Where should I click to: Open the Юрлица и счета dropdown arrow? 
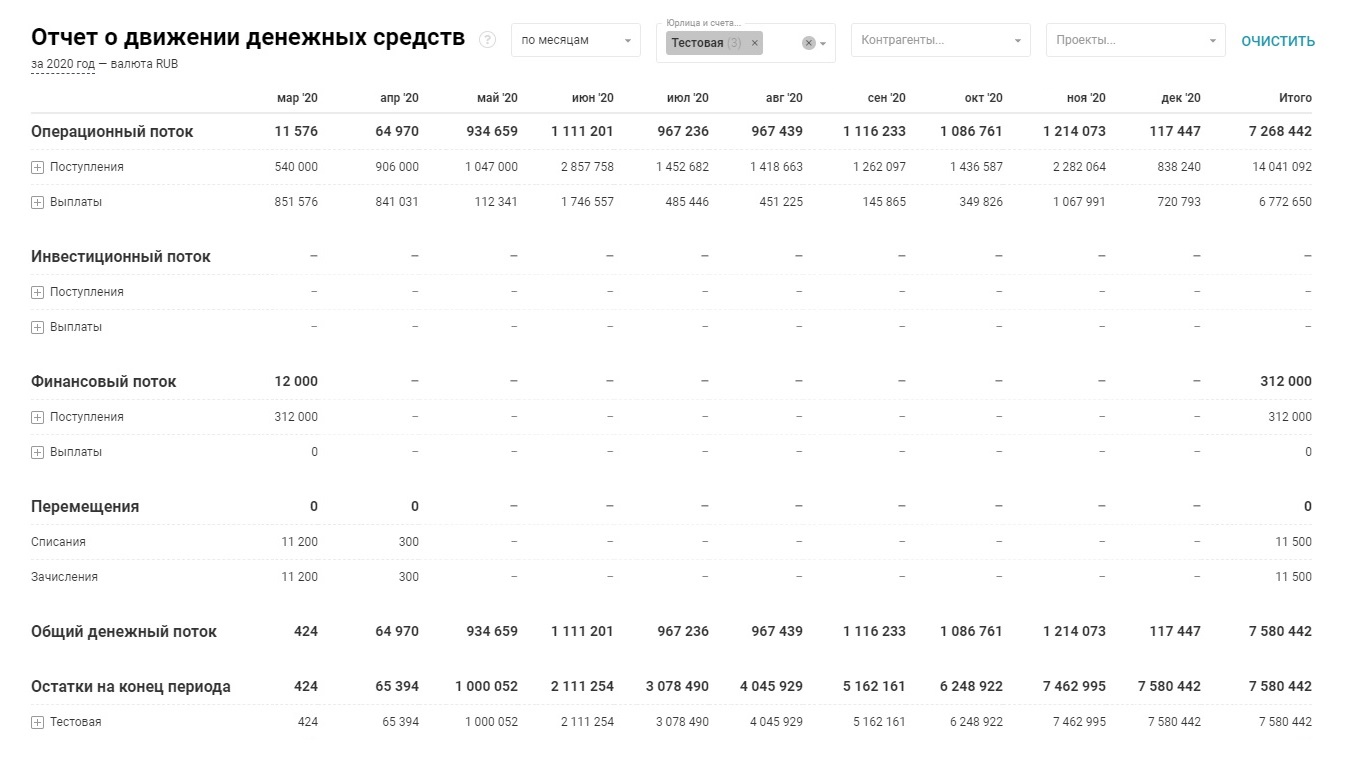click(823, 43)
